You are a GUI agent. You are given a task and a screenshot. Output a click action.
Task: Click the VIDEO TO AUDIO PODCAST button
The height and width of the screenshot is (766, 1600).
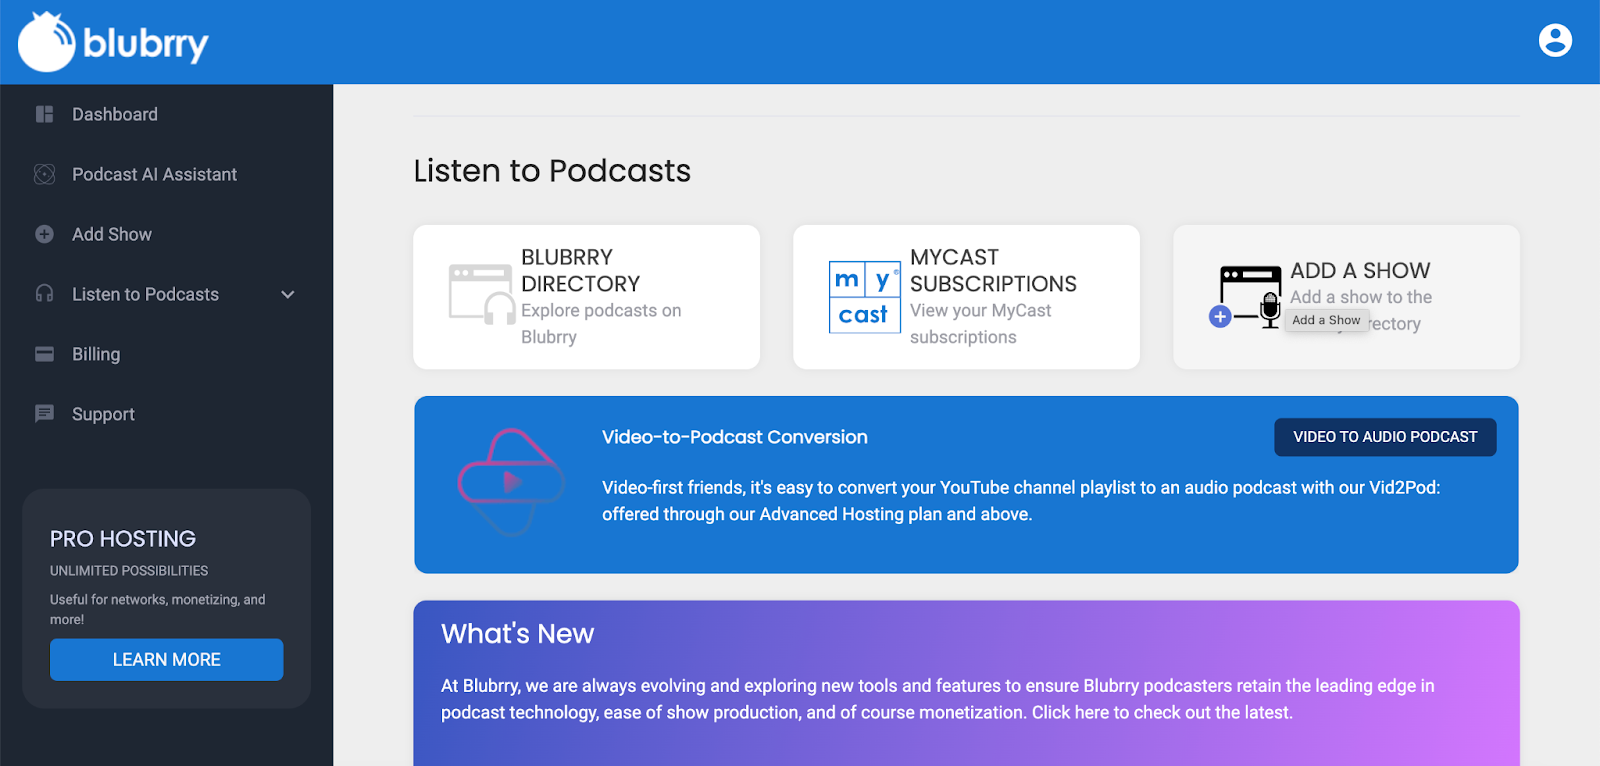click(1385, 437)
